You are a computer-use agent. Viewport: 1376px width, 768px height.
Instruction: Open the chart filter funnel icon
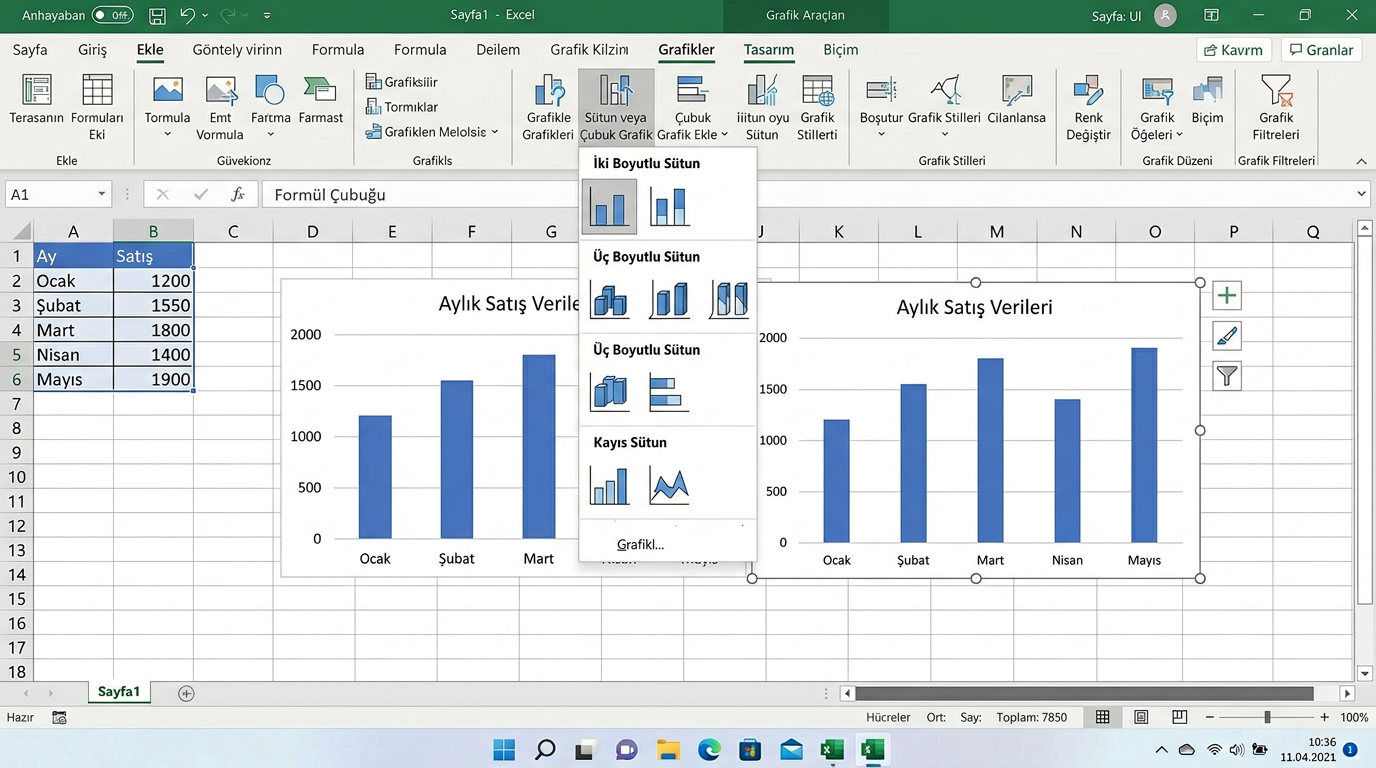1227,376
